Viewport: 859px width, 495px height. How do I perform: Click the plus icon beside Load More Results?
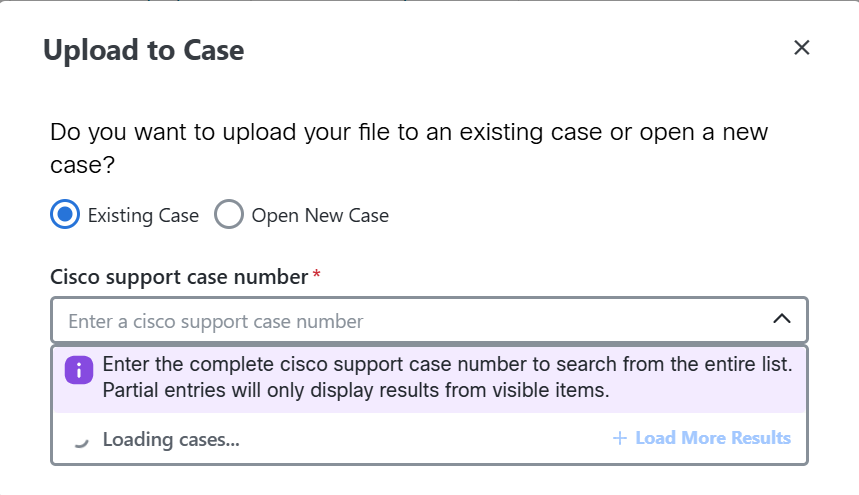click(620, 438)
